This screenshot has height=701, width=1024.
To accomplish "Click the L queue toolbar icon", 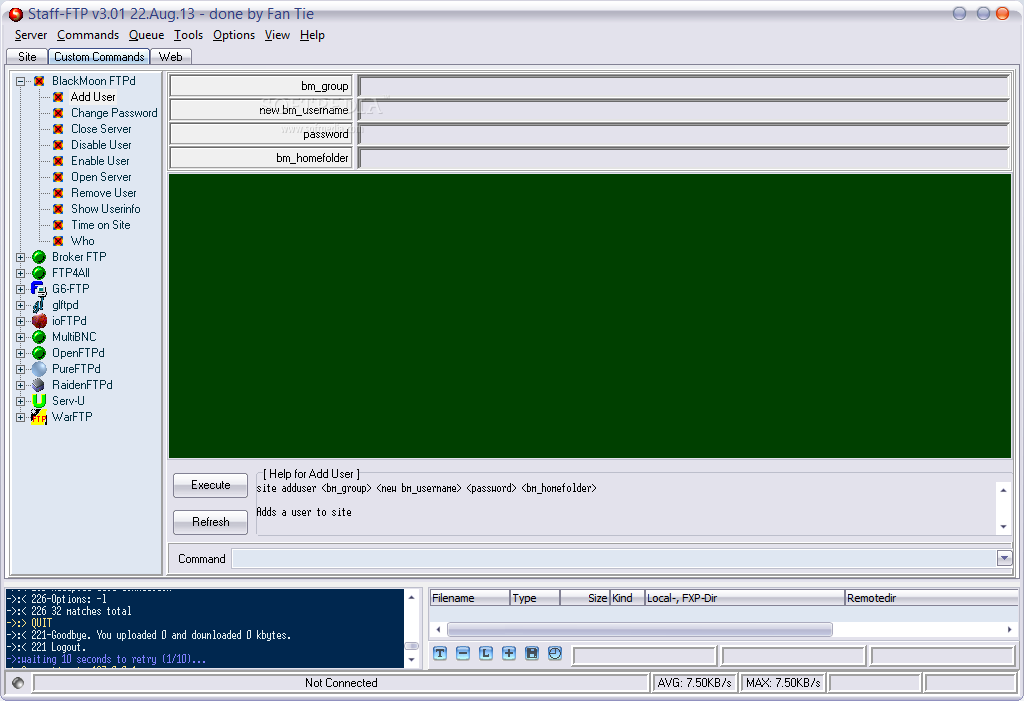I will (486, 653).
